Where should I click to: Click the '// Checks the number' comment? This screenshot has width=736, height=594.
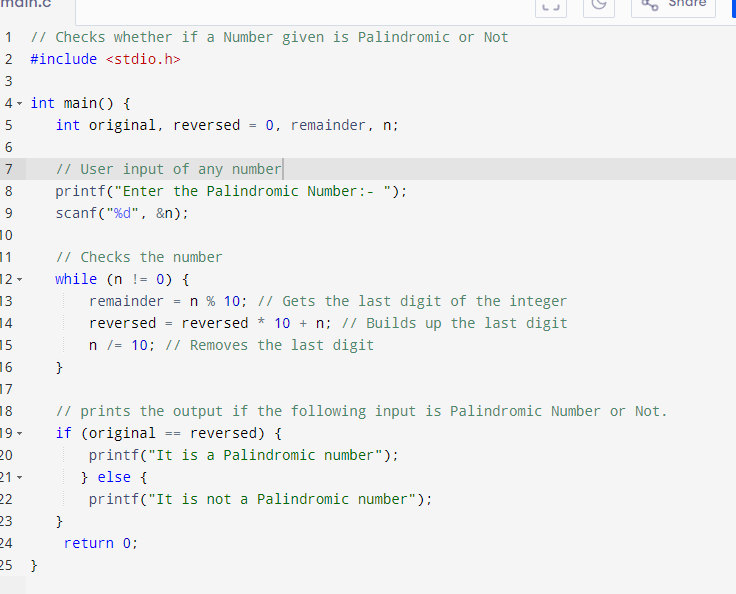[139, 257]
